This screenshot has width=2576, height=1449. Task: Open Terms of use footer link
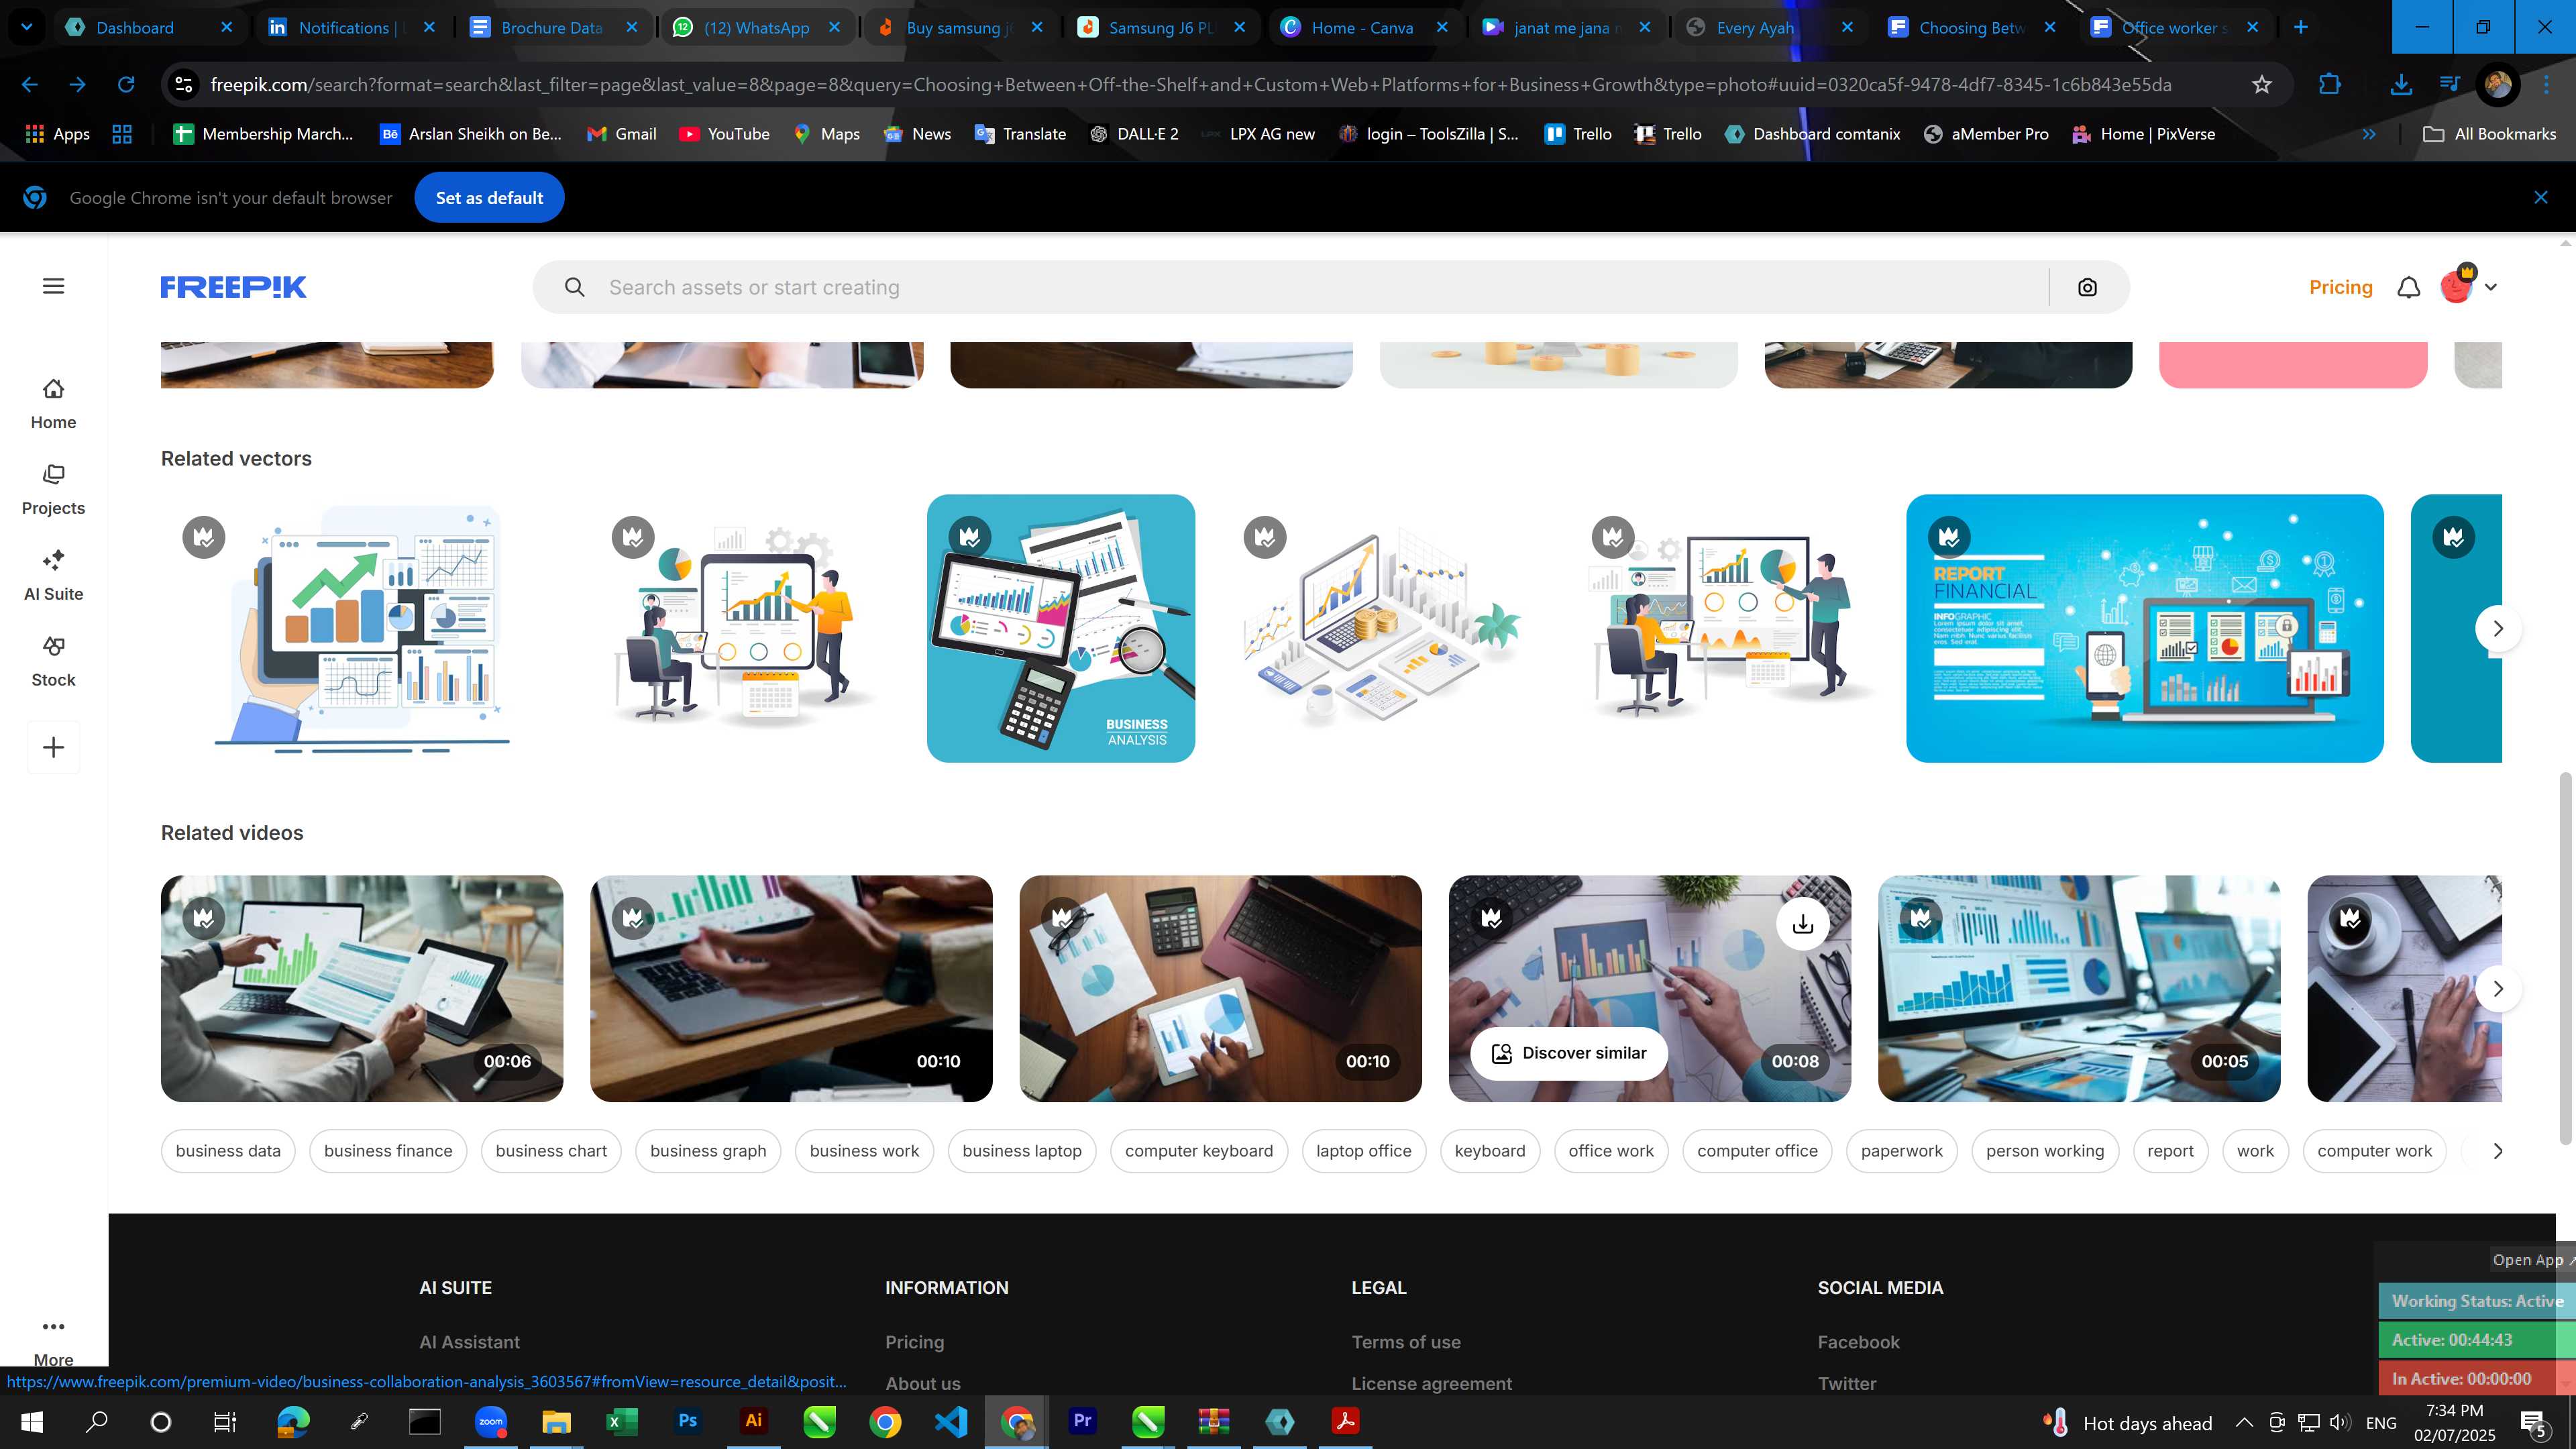(x=1405, y=1342)
